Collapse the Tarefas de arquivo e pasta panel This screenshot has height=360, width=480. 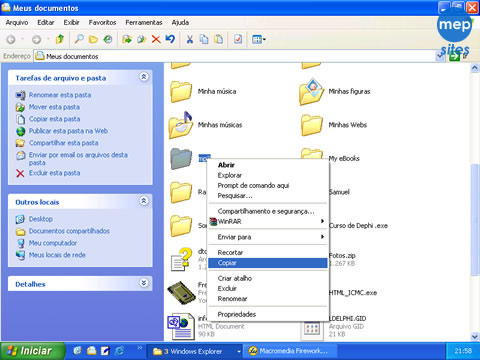pos(144,77)
